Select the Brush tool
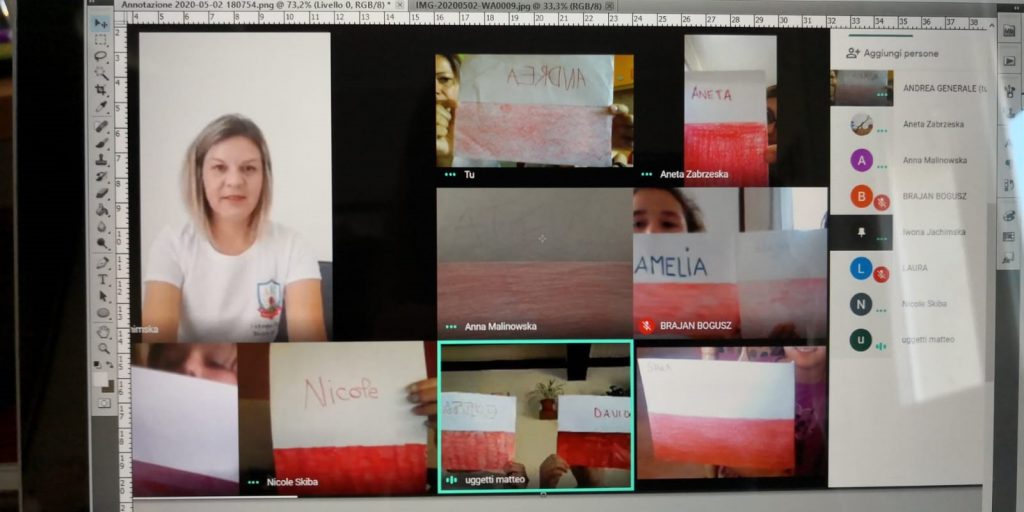This screenshot has width=1024, height=512. pos(101,142)
